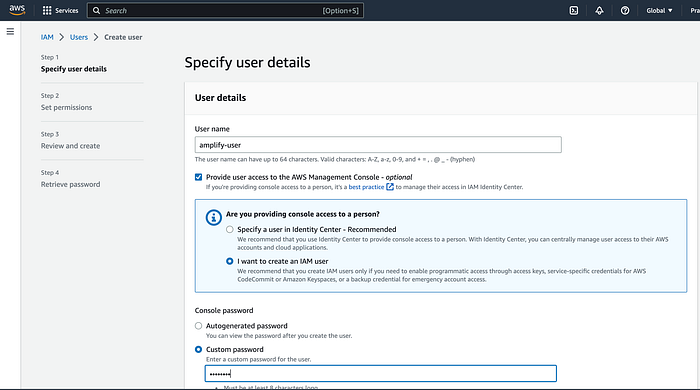Click the search magnifier icon

pyautogui.click(x=96, y=10)
